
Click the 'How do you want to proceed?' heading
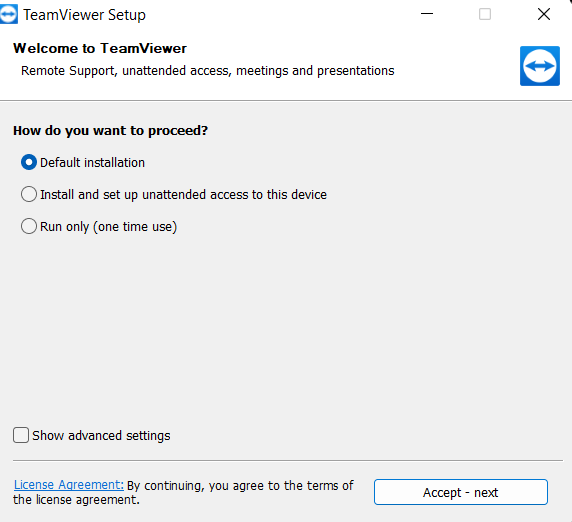pos(111,131)
